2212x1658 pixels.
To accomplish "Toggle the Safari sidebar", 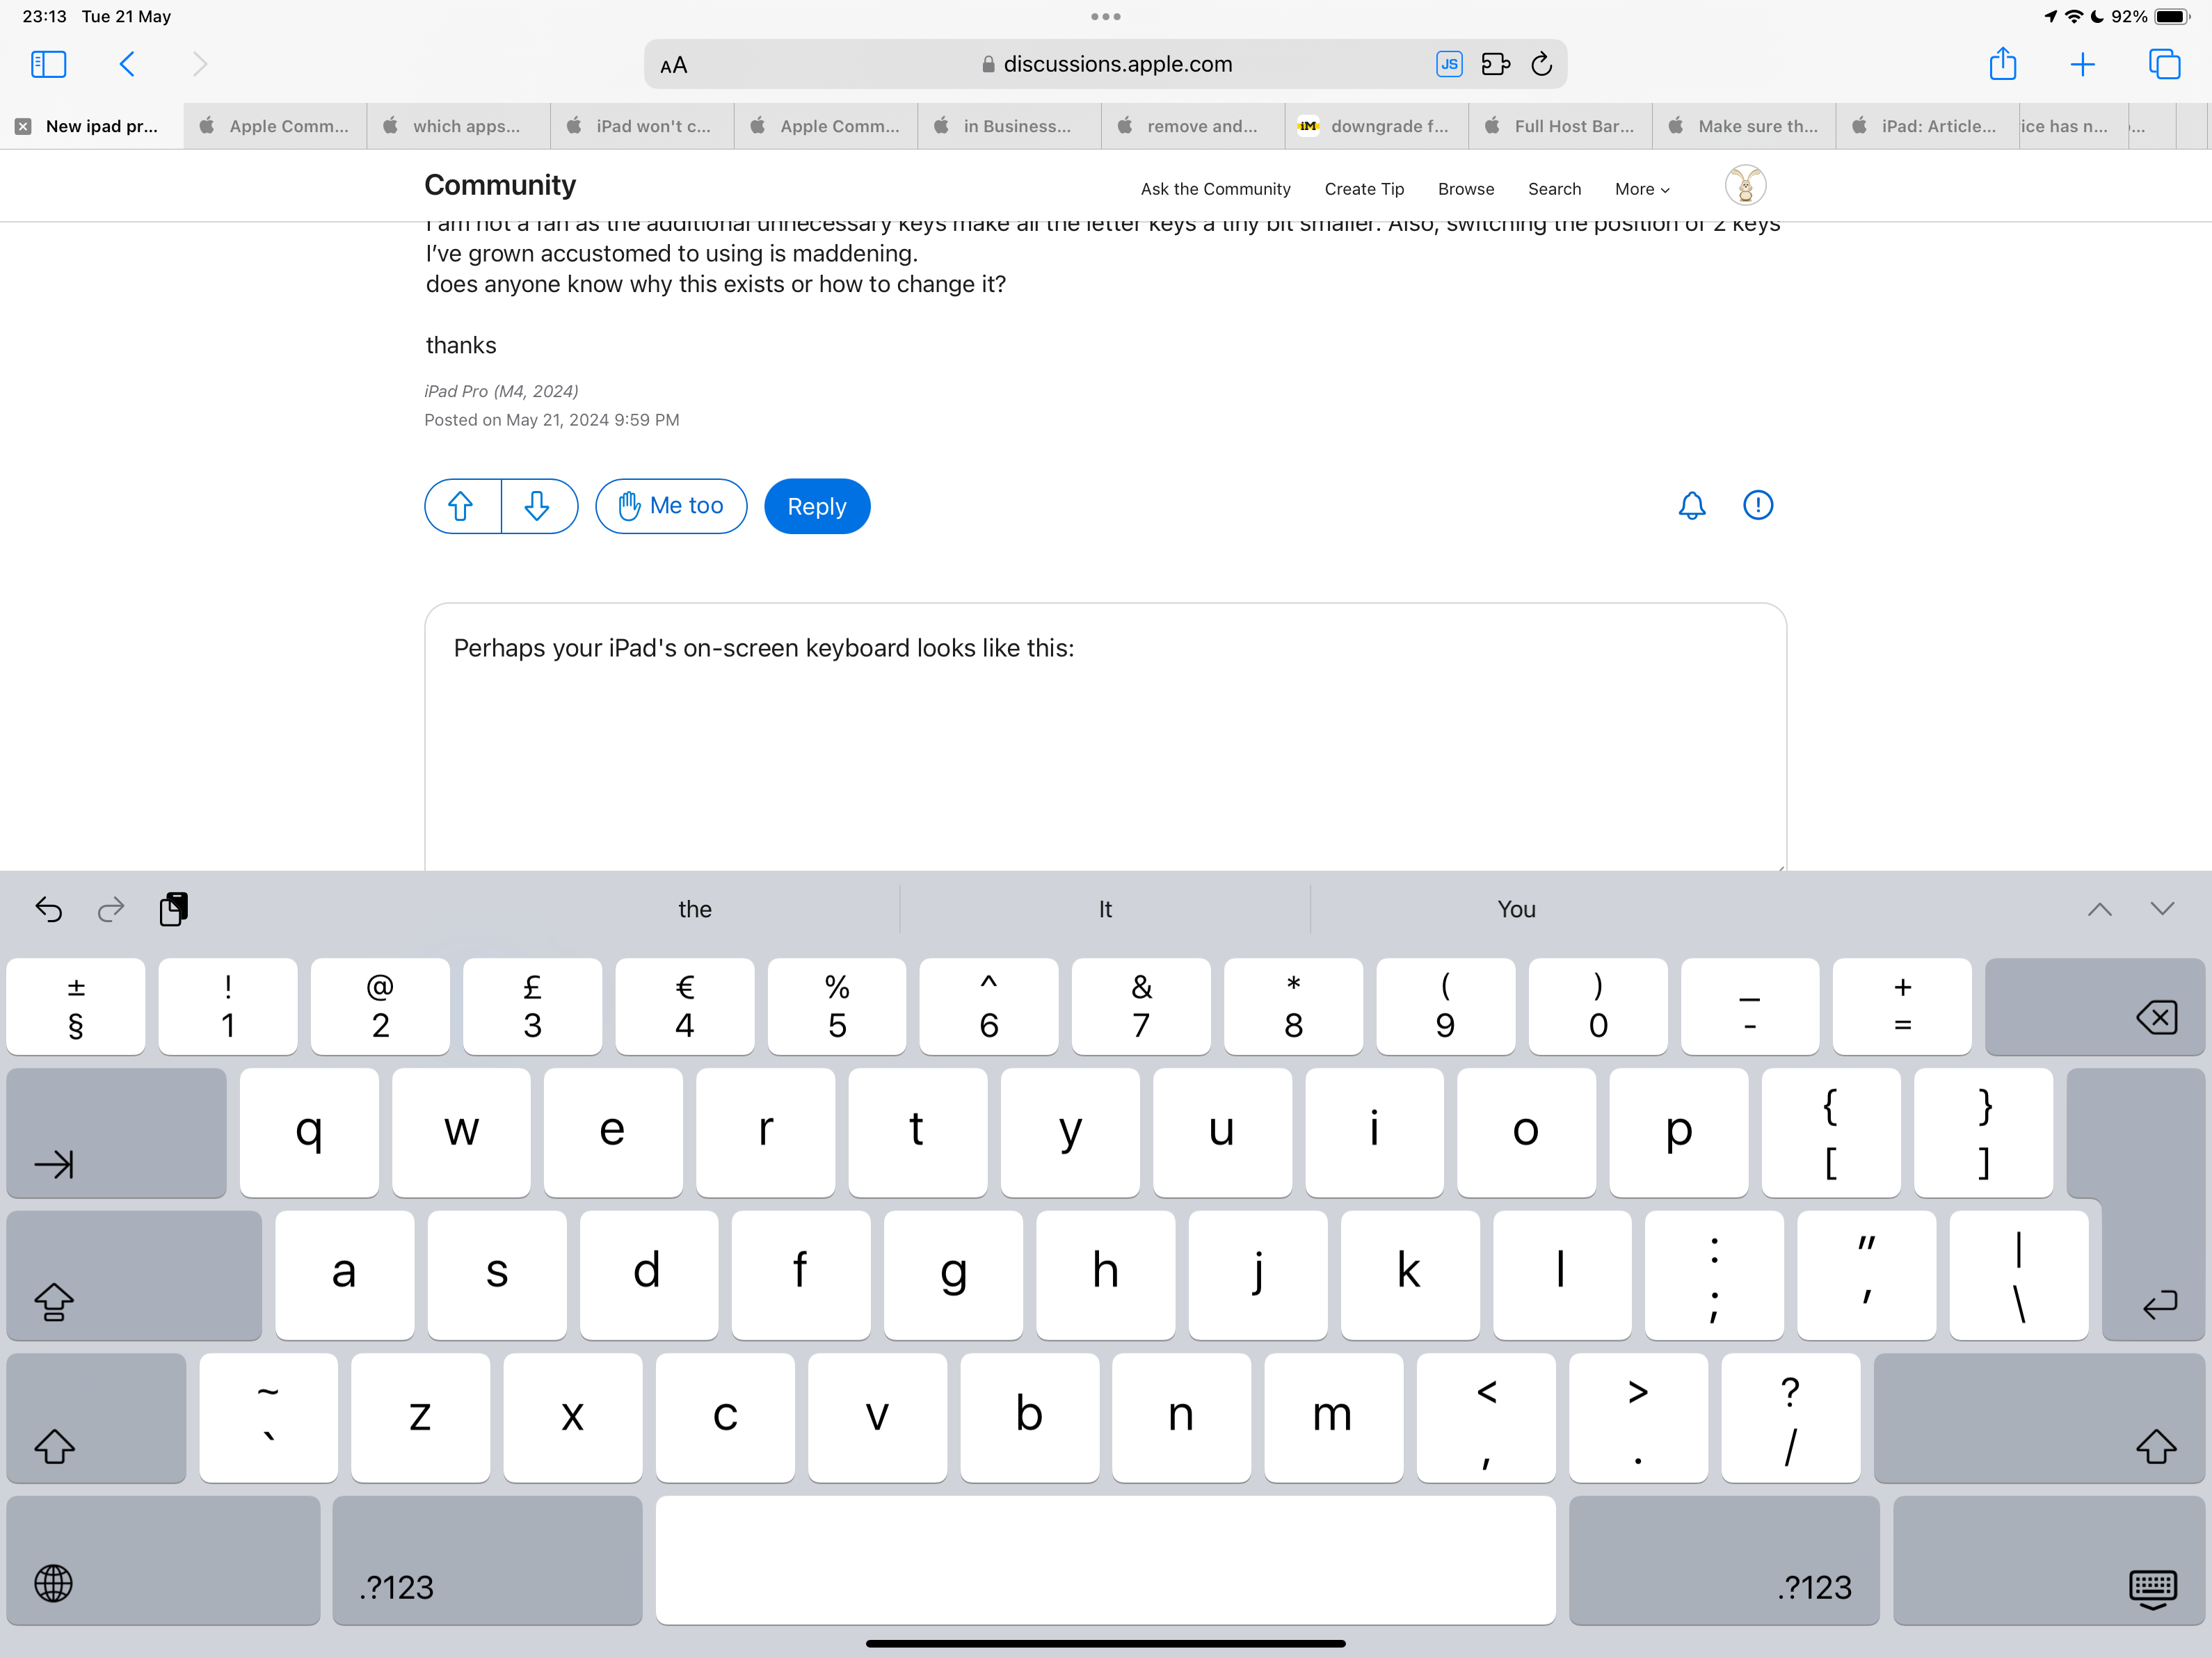I will [x=47, y=63].
